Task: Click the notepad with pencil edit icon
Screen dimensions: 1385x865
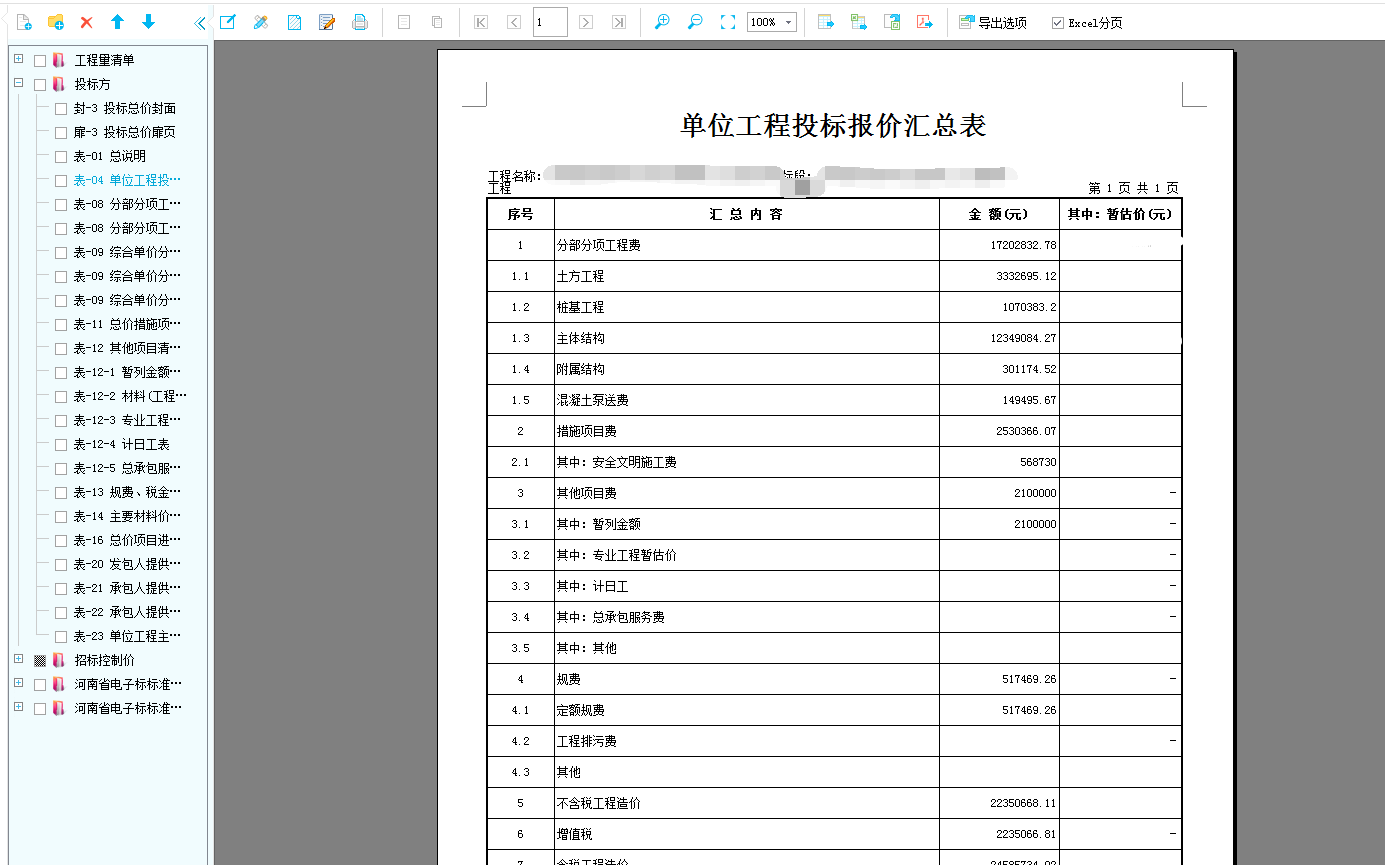Action: [326, 22]
